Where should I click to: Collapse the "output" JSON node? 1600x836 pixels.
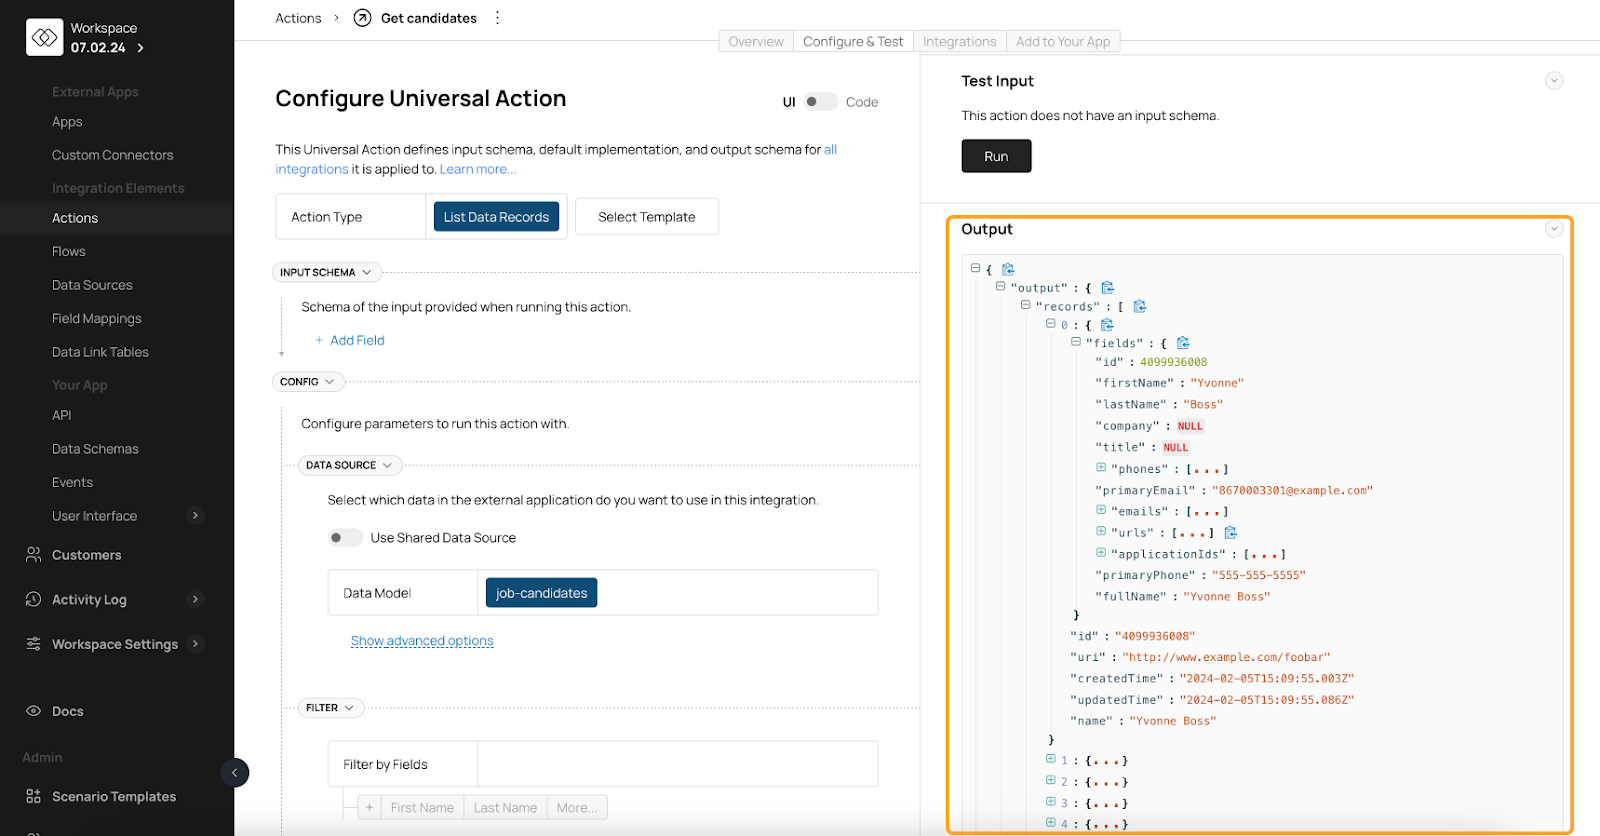1000,286
